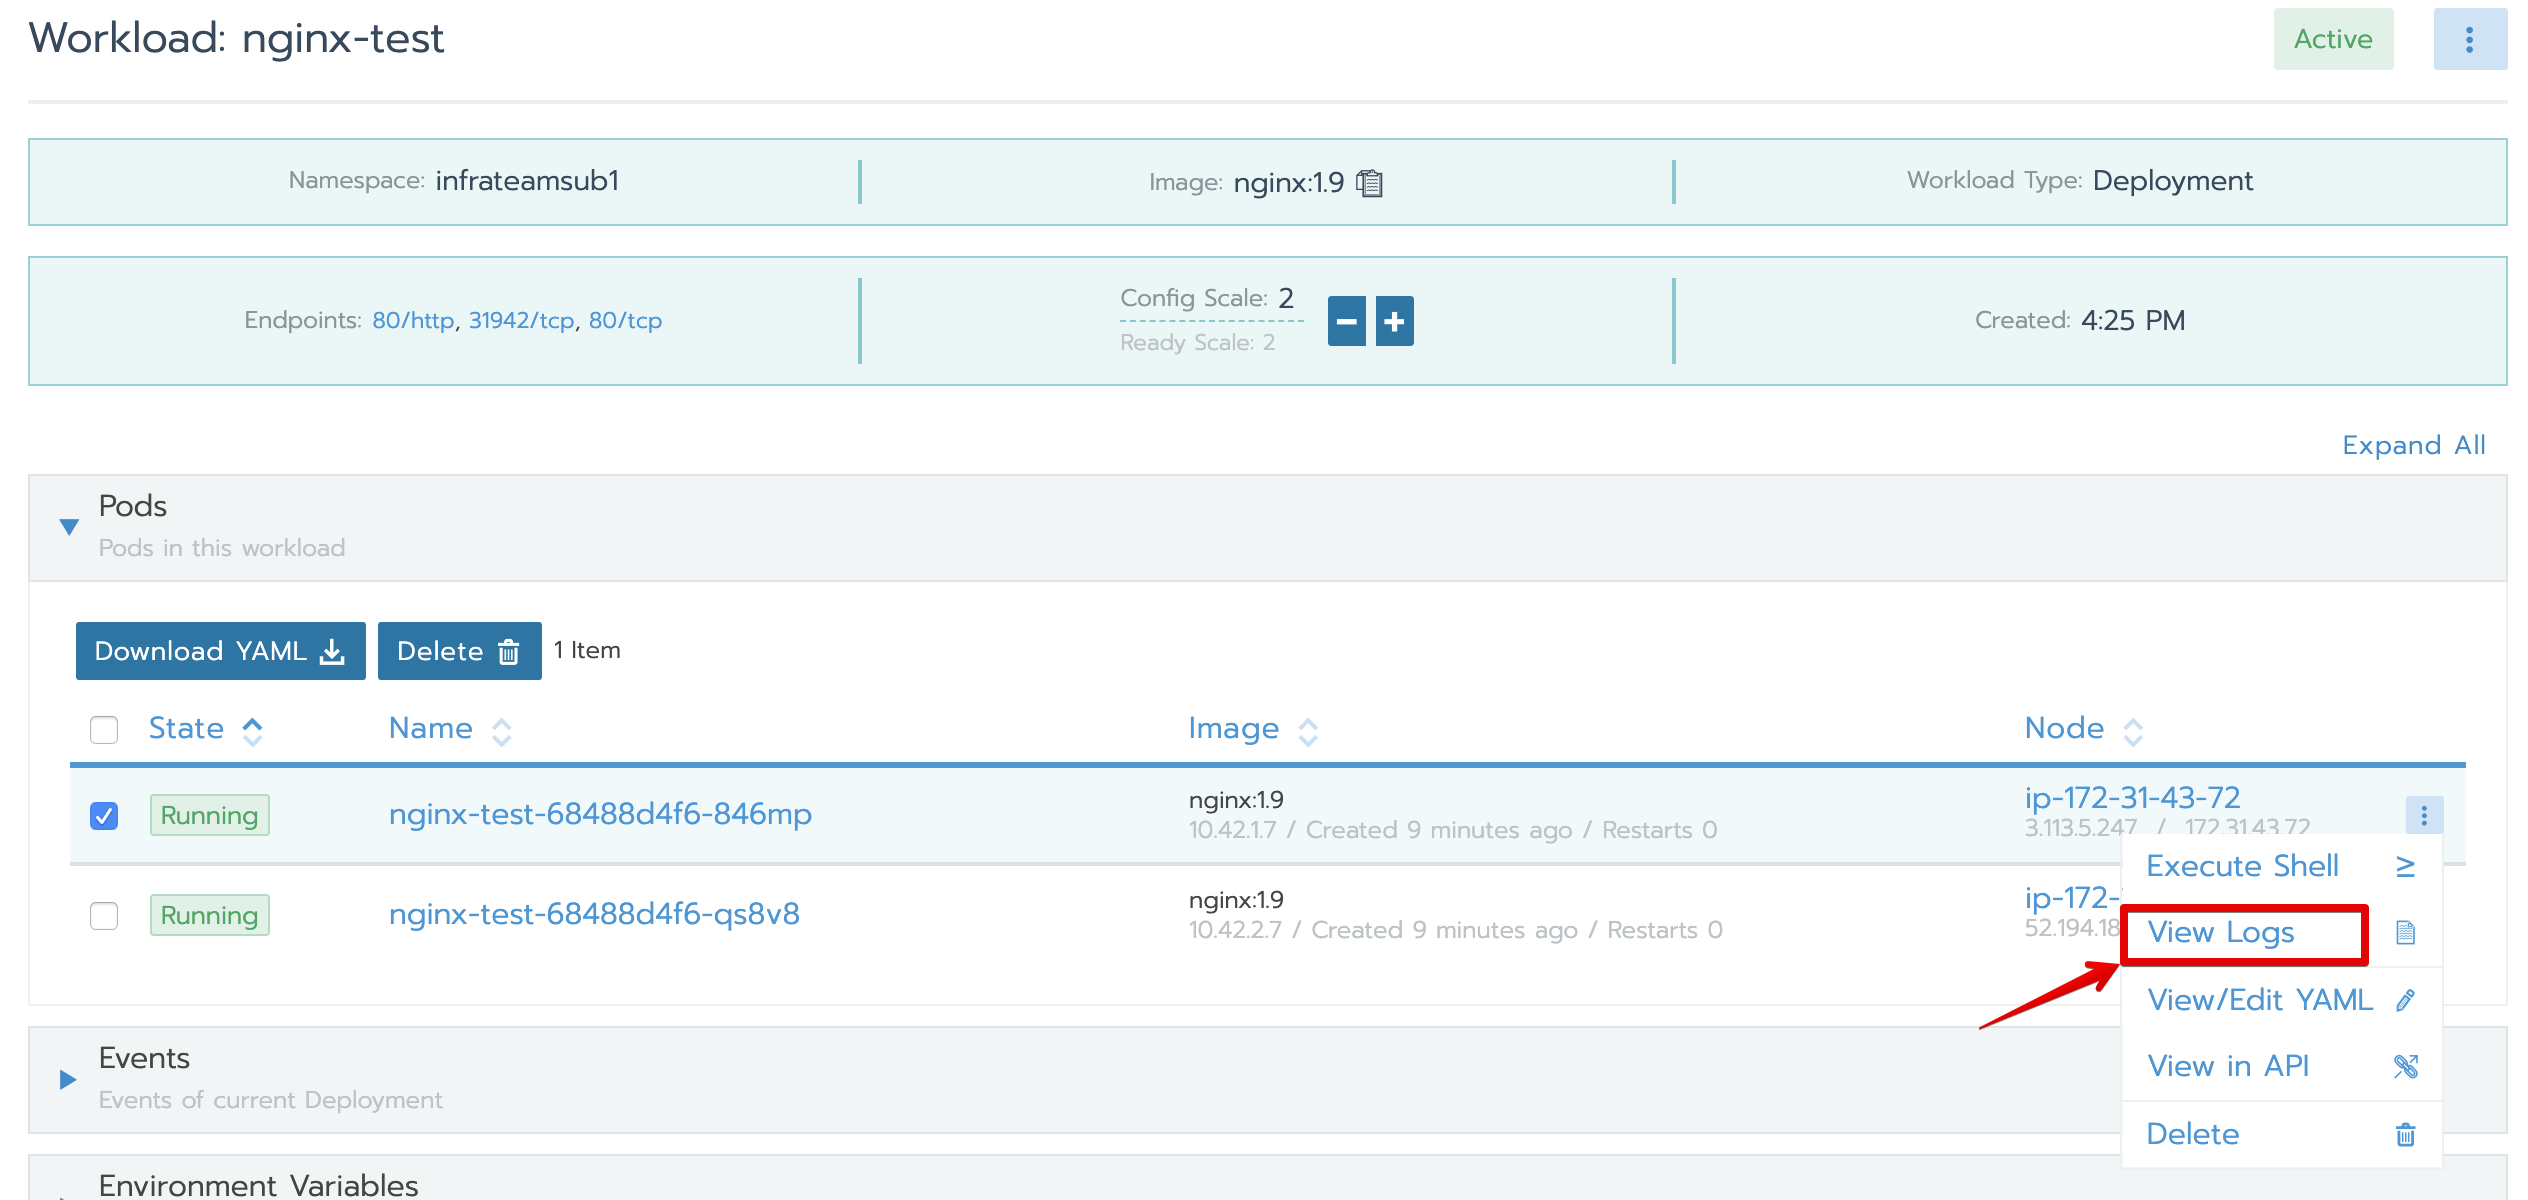
Task: Click the View in API link icon
Action: (2405, 1066)
